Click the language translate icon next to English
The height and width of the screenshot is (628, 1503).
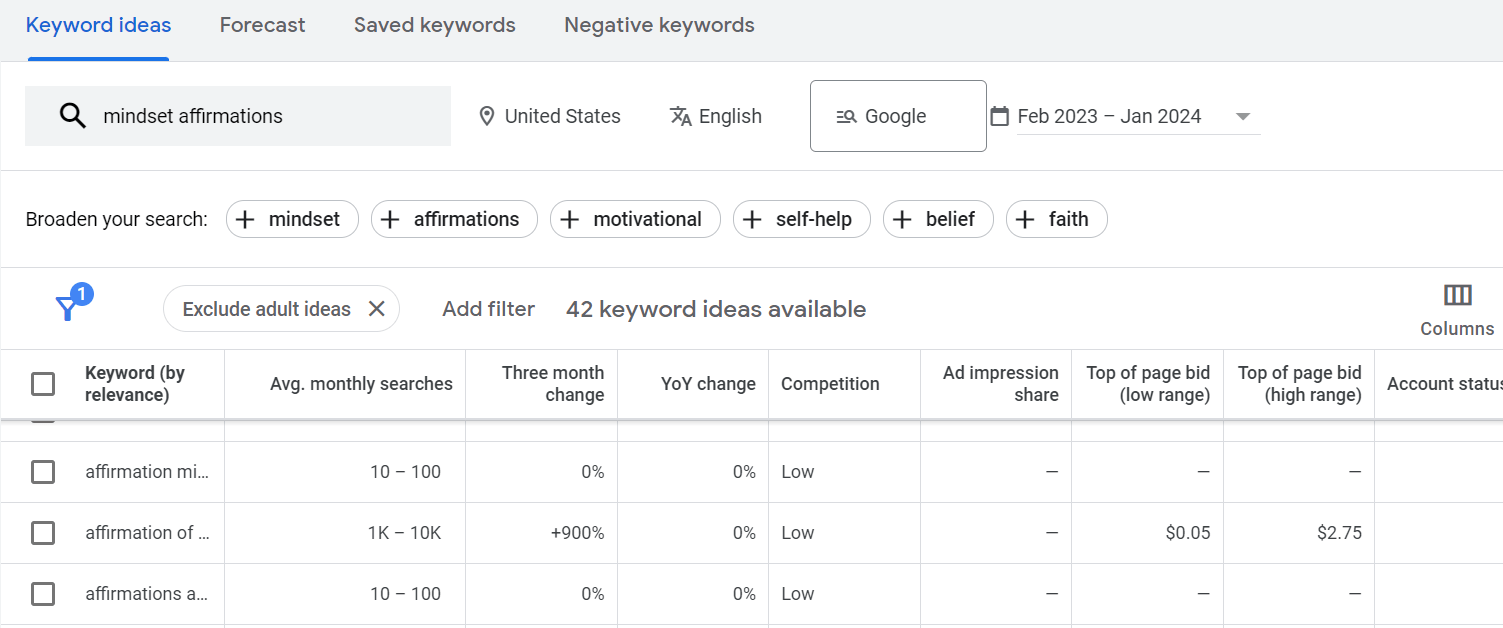(x=681, y=116)
